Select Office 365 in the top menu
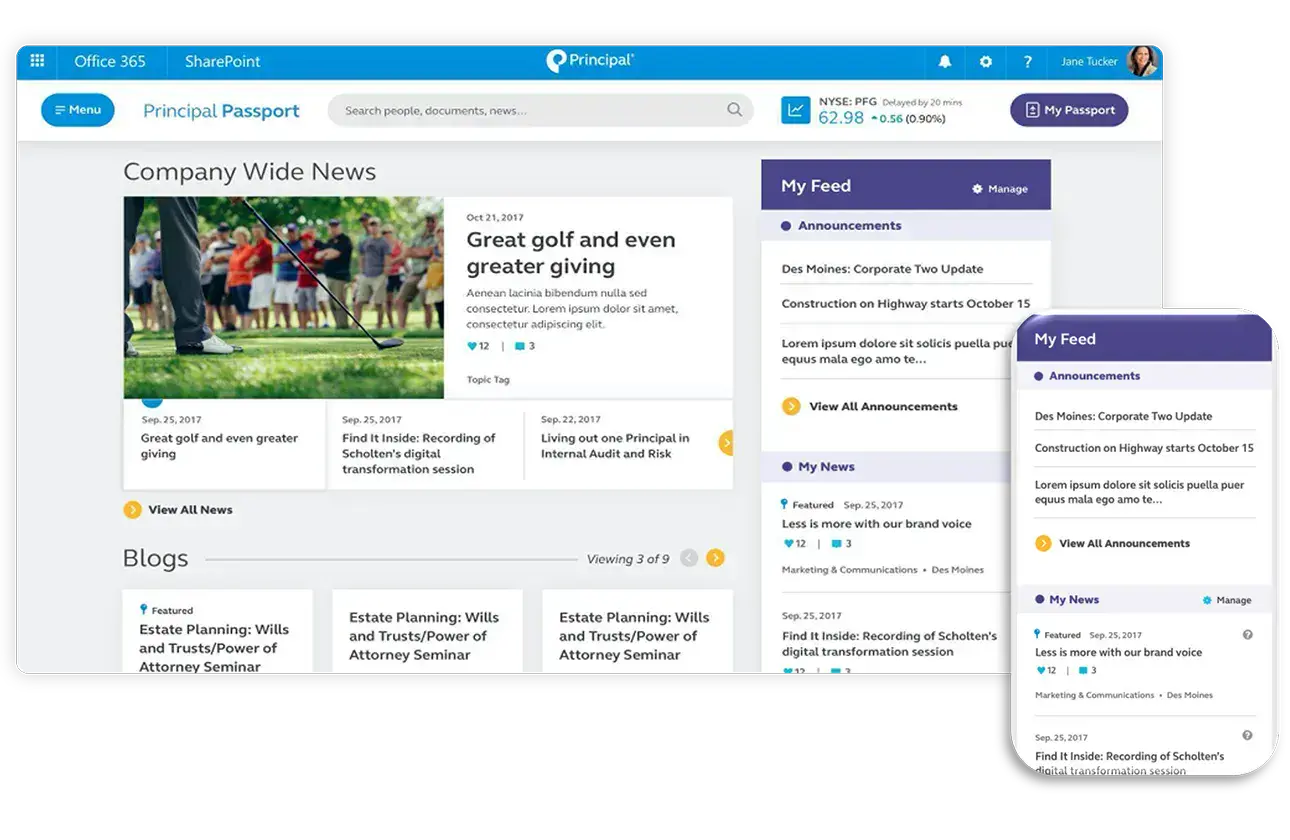The width and height of the screenshot is (1290, 840). click(x=111, y=61)
